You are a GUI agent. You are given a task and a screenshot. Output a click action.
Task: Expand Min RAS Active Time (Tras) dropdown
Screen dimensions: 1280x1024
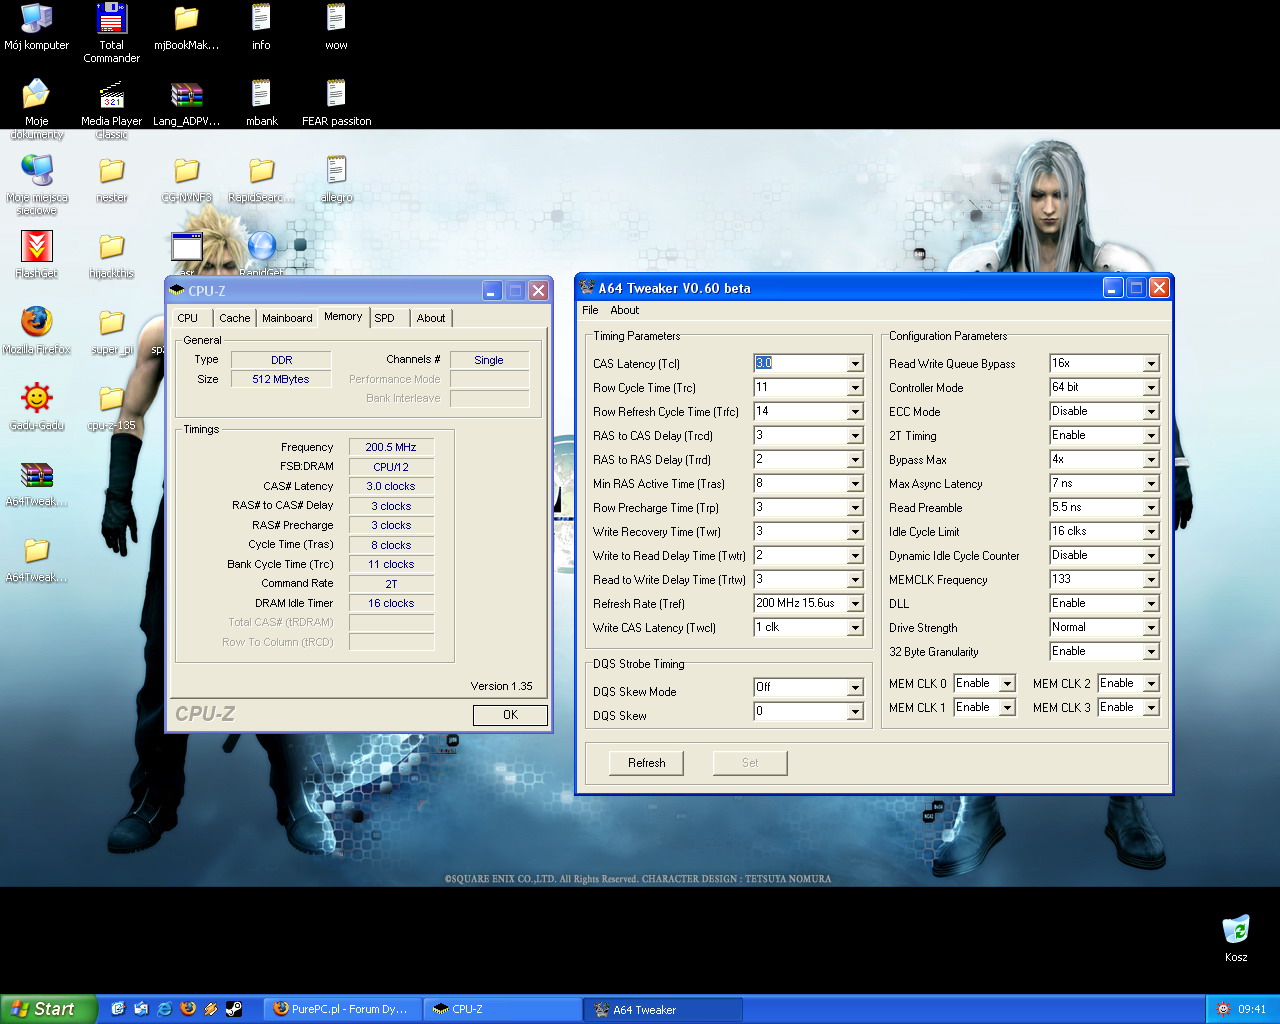point(855,484)
